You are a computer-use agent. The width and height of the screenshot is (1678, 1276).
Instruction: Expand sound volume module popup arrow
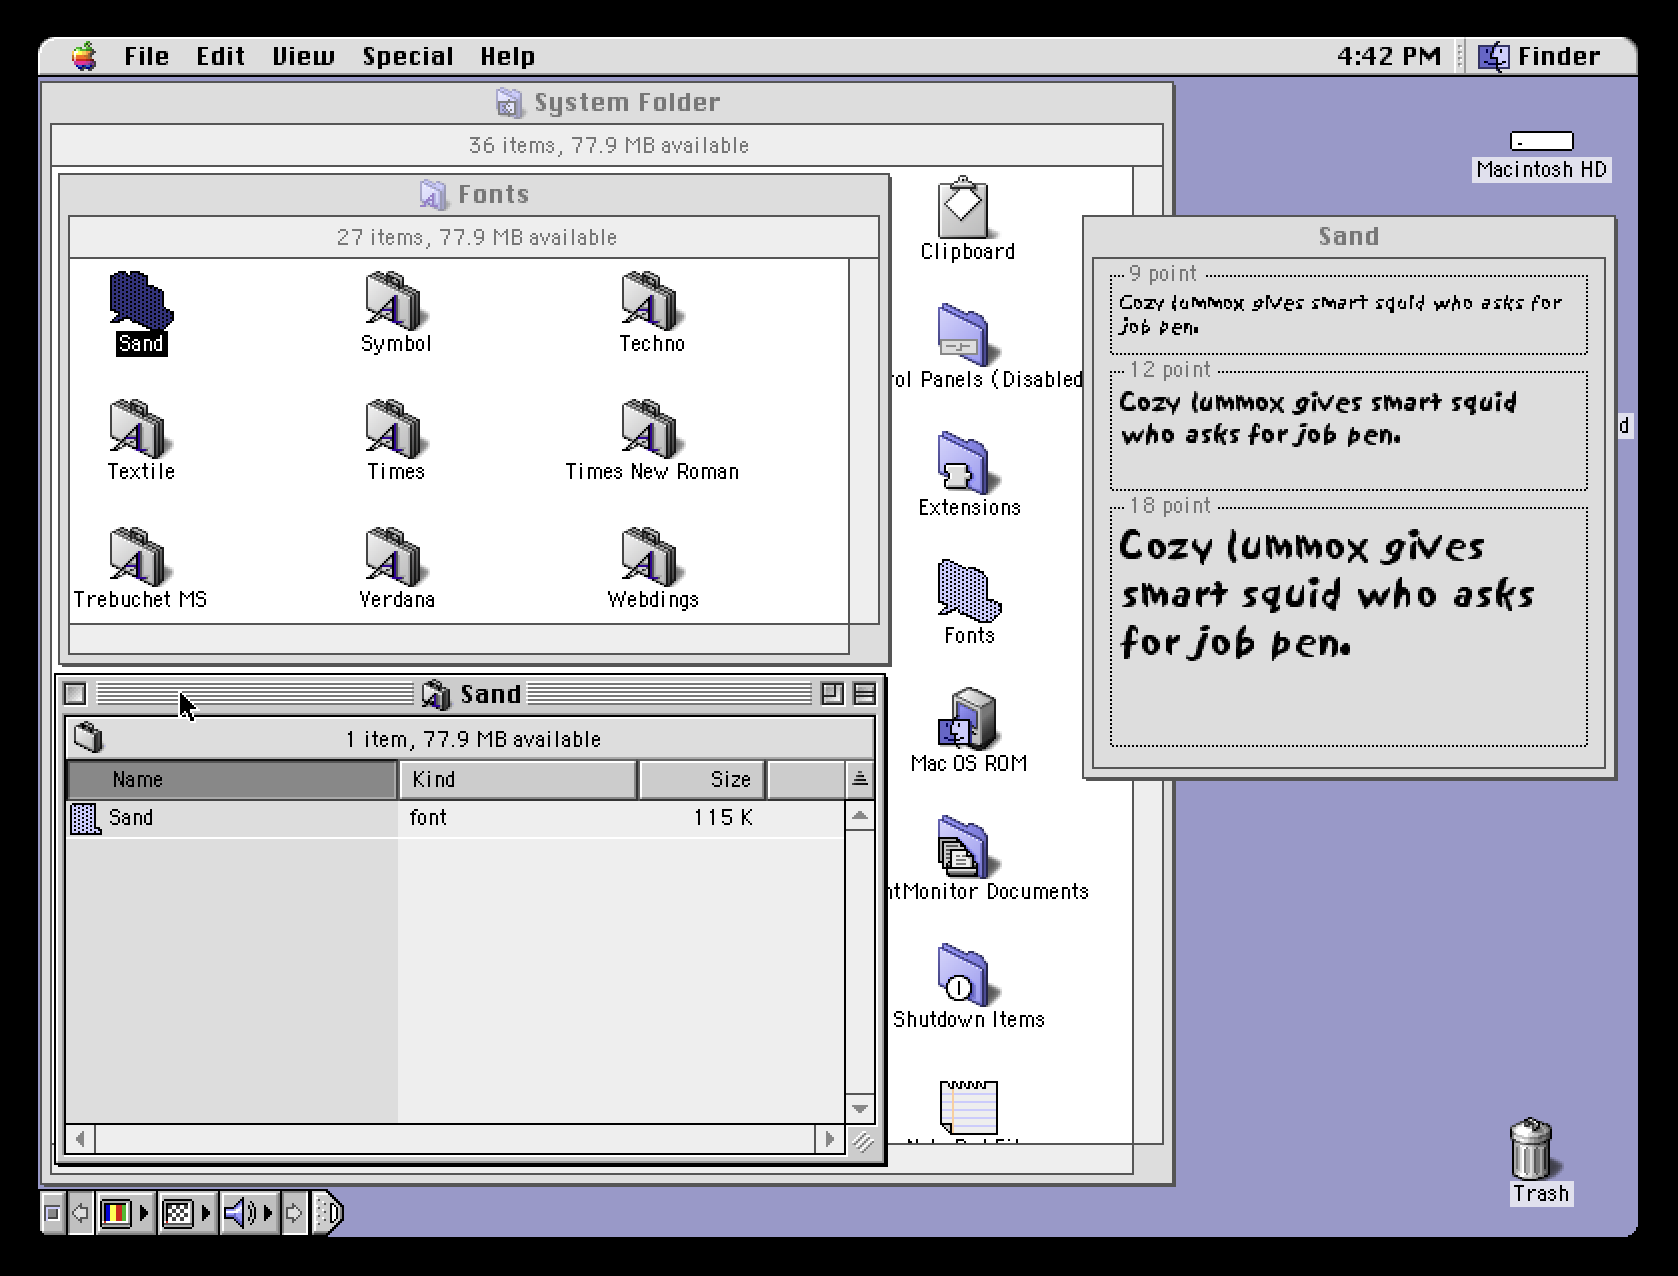pyautogui.click(x=268, y=1214)
